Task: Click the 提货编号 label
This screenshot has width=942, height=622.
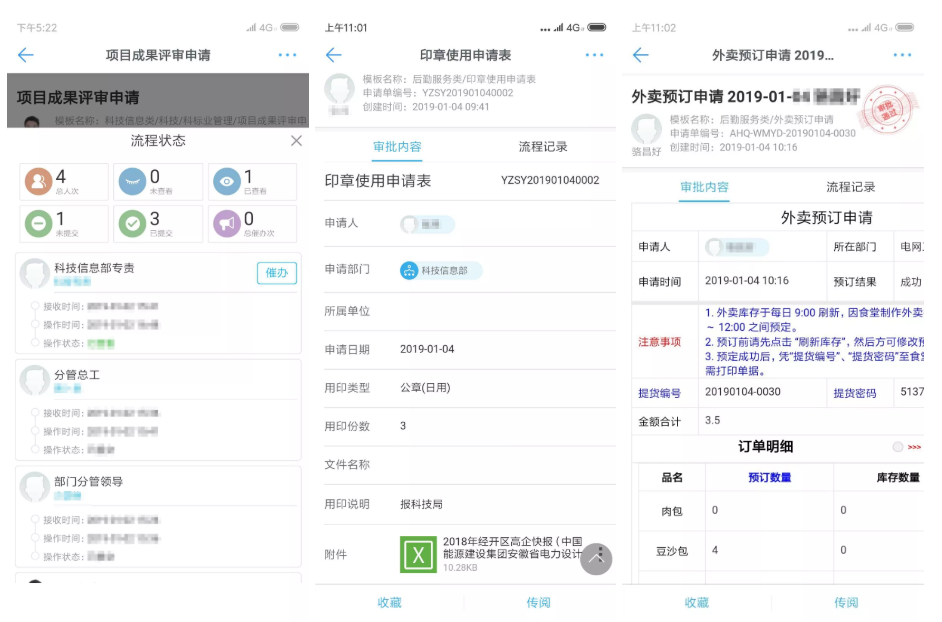Action: (659, 393)
